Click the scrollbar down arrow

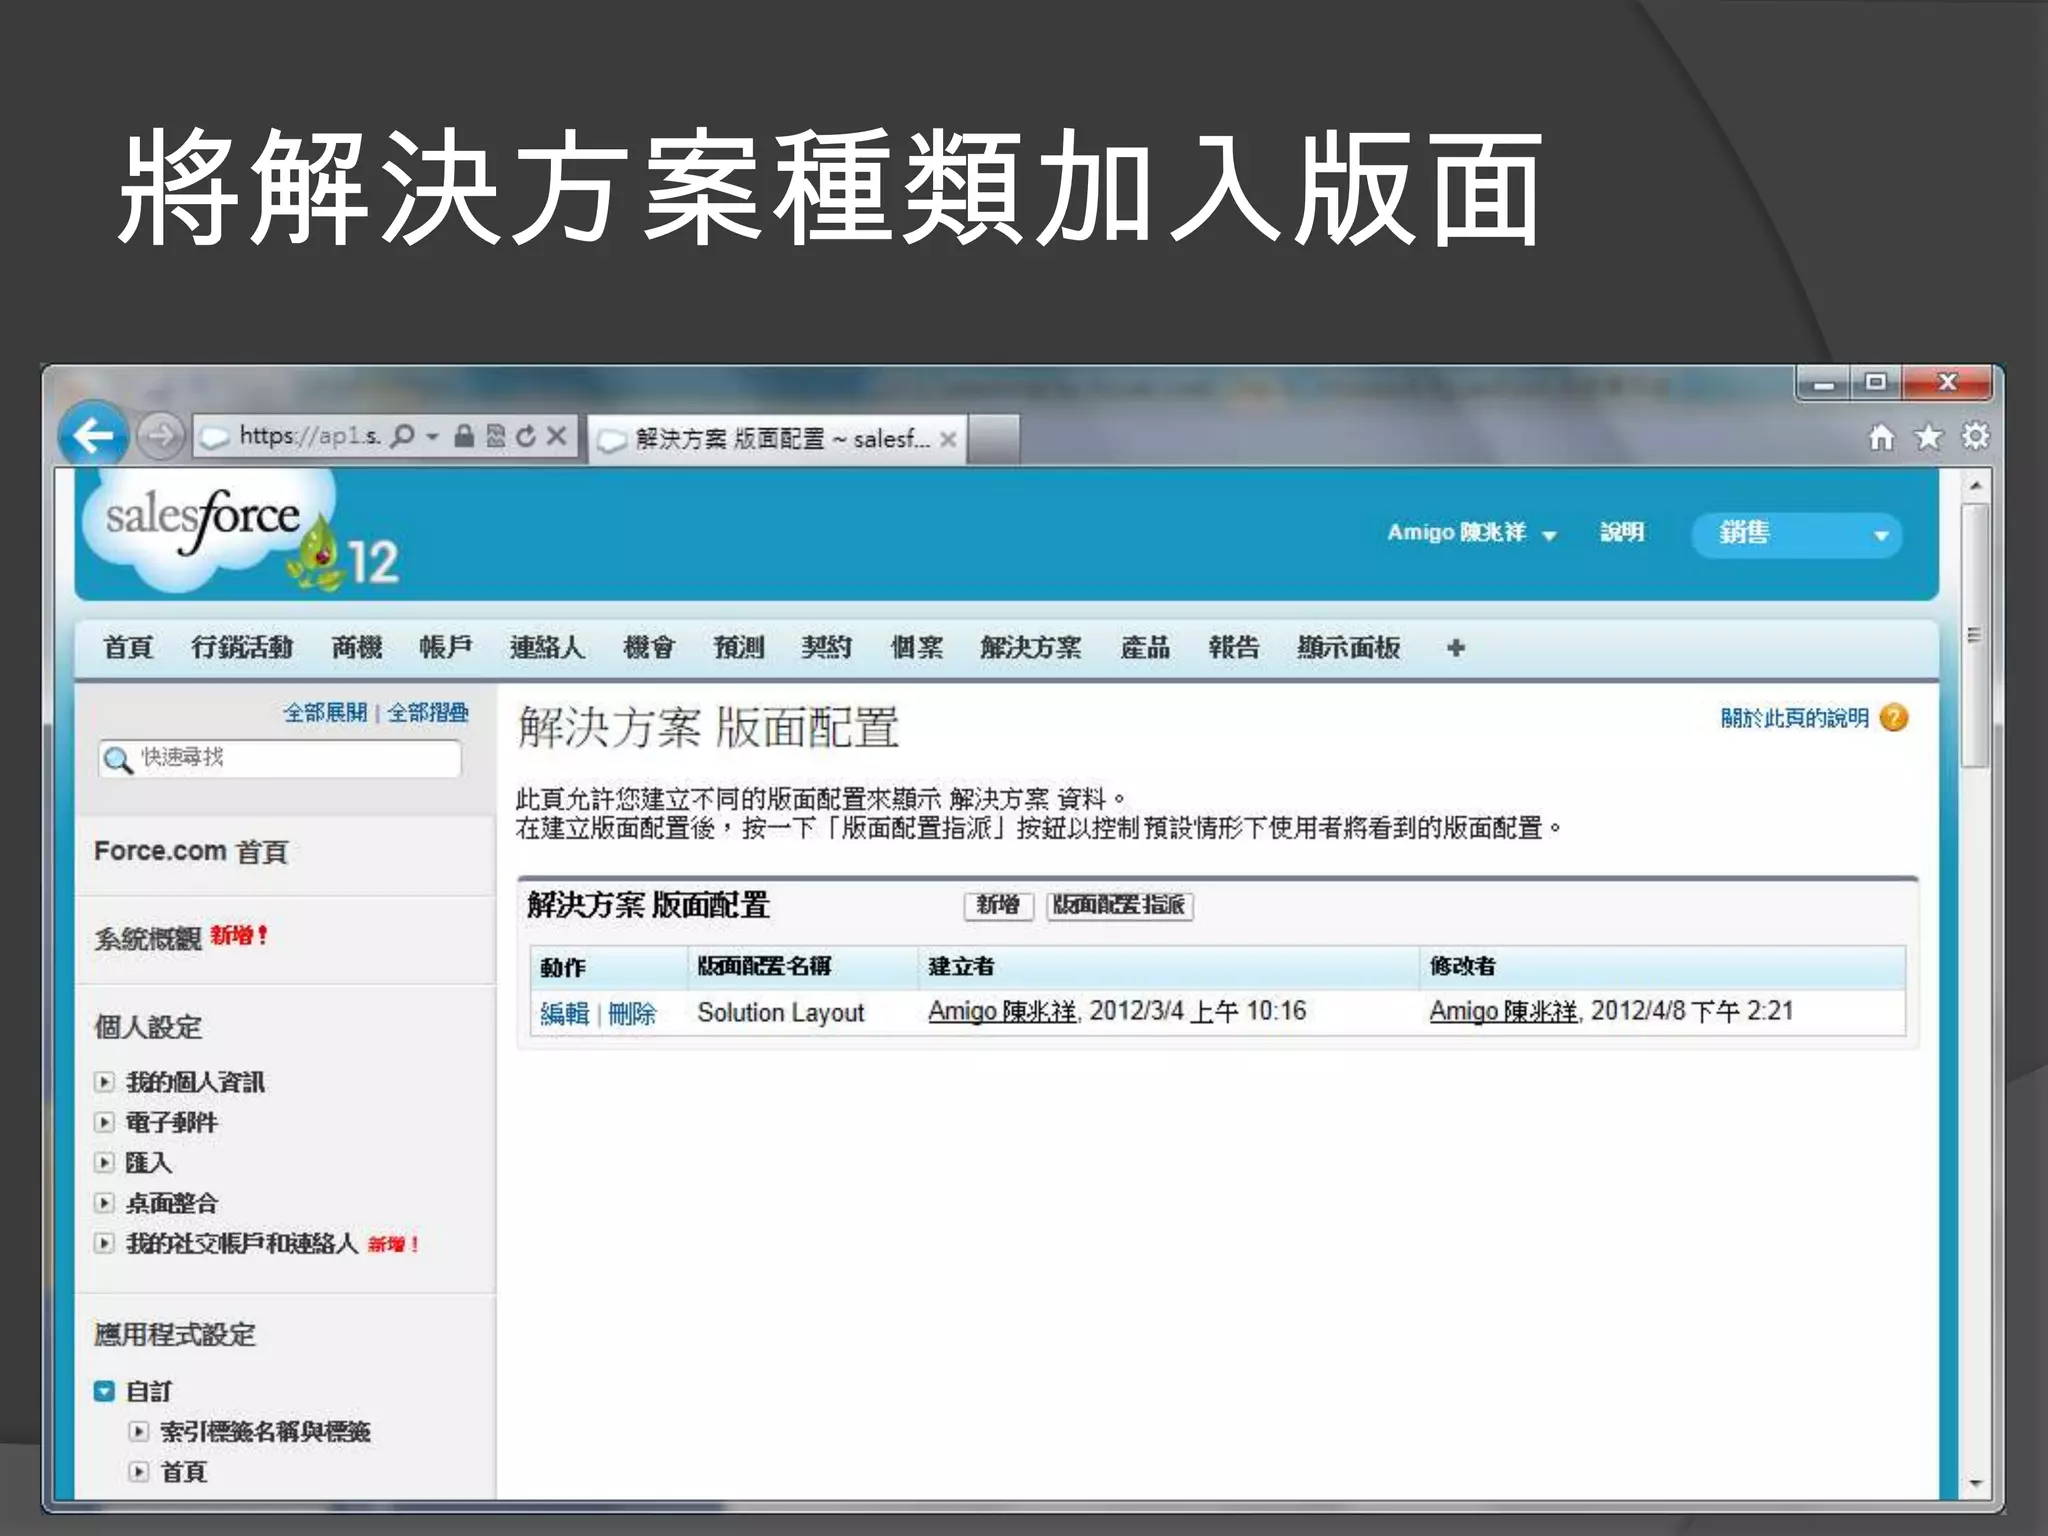(x=1975, y=1484)
